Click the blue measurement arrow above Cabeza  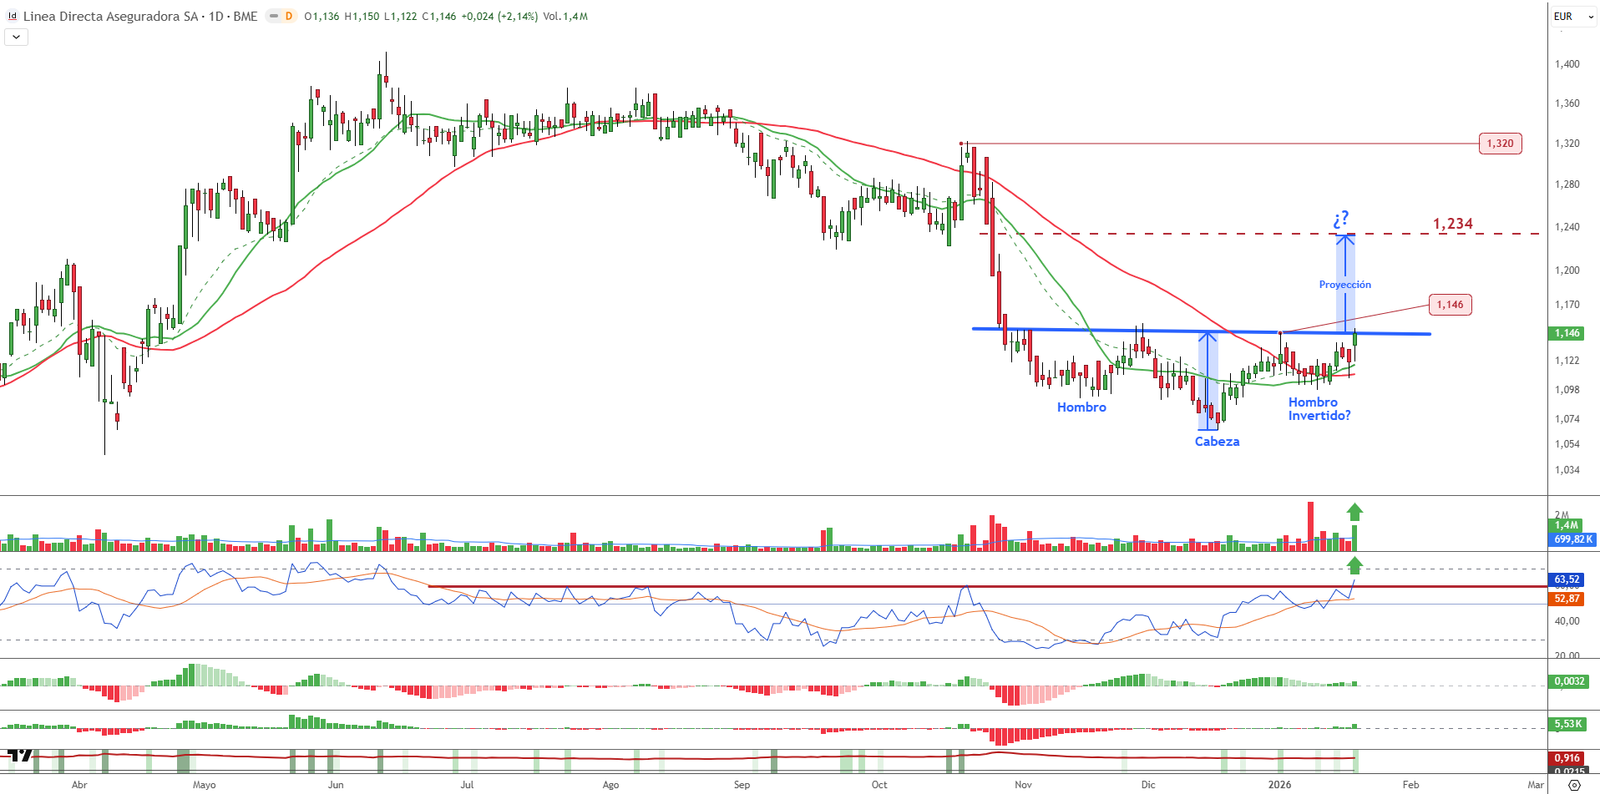[1208, 380]
